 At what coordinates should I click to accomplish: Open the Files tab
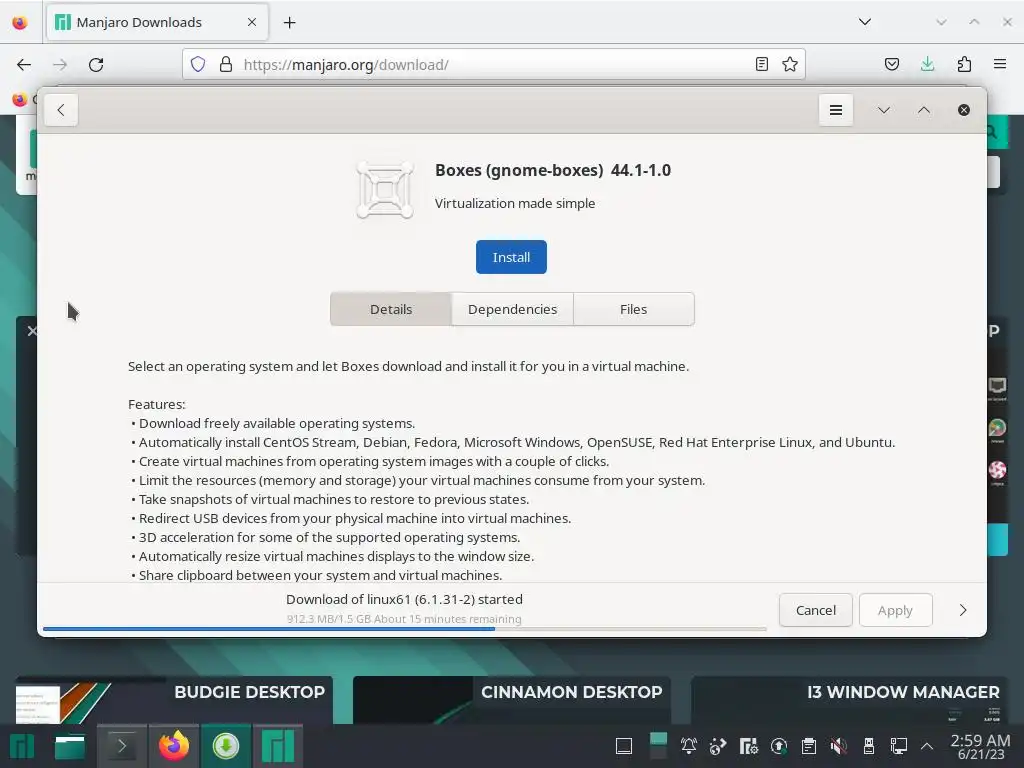point(633,309)
